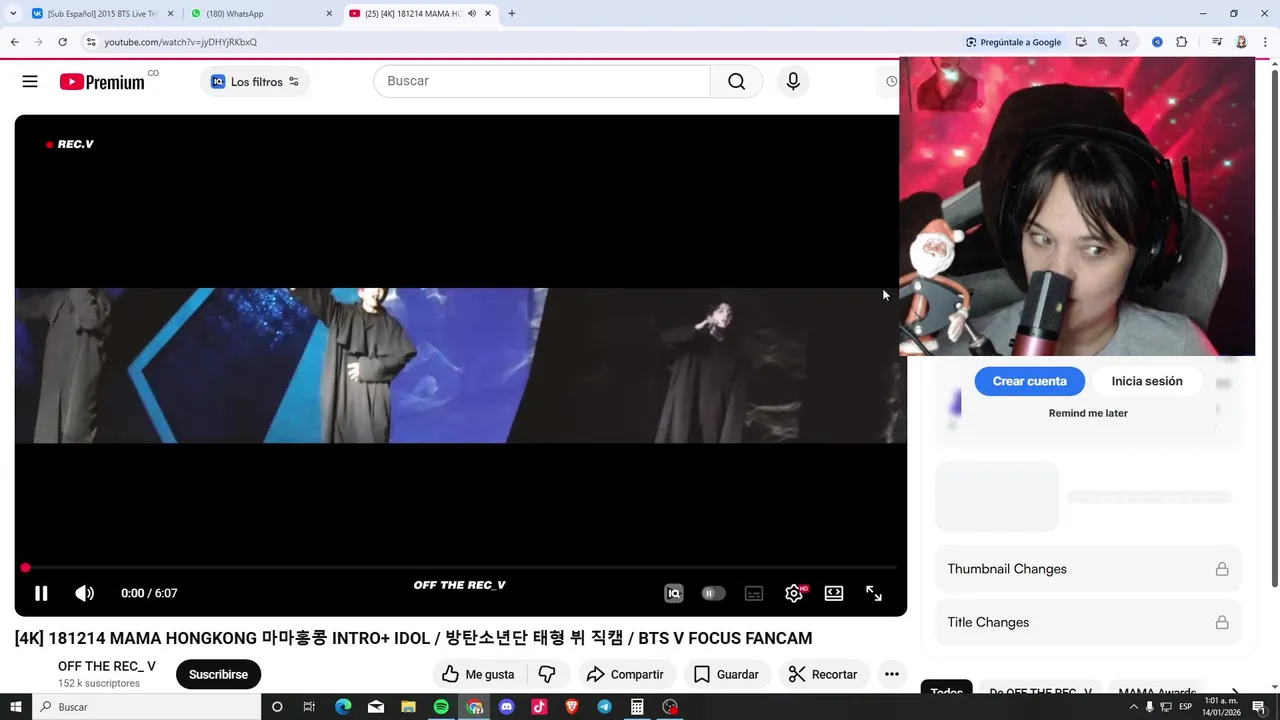The height and width of the screenshot is (720, 1280).
Task: Go to YouTube Premium home logo
Action: pos(103,82)
